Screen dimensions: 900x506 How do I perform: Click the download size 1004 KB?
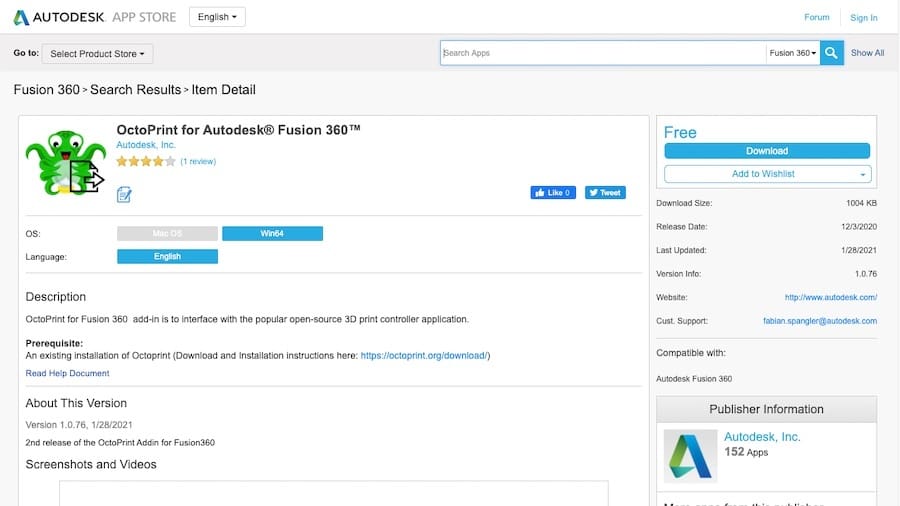tap(861, 203)
